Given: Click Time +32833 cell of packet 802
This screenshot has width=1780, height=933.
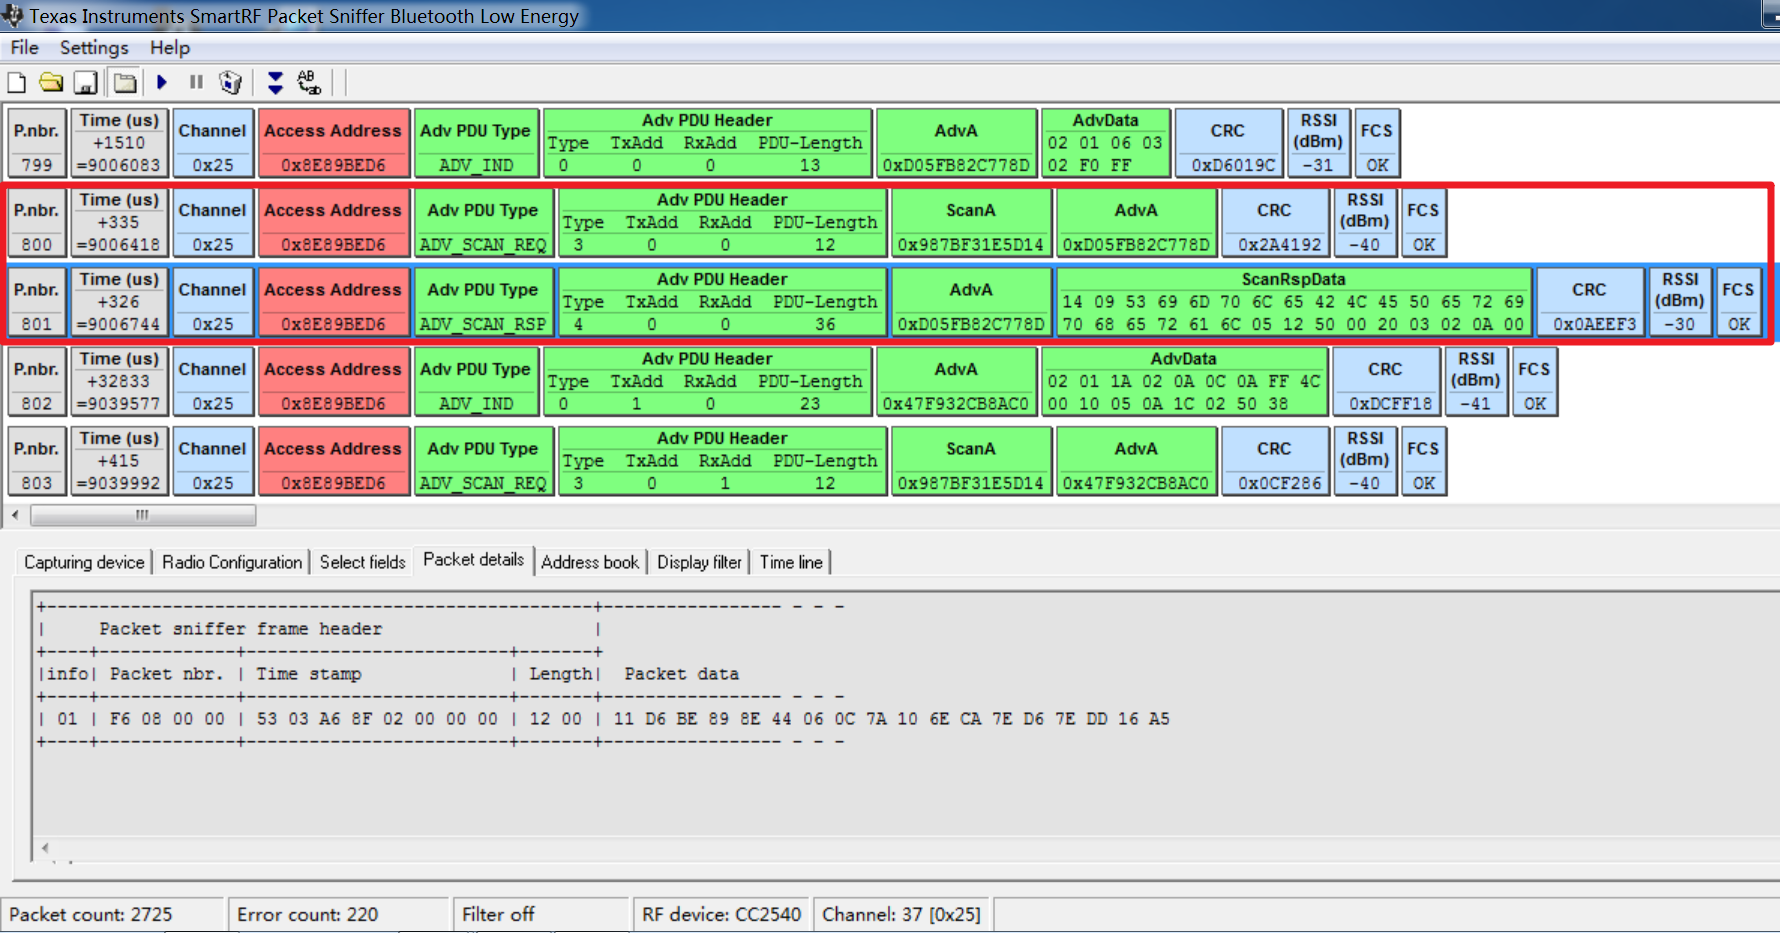Looking at the screenshot, I should point(120,380).
